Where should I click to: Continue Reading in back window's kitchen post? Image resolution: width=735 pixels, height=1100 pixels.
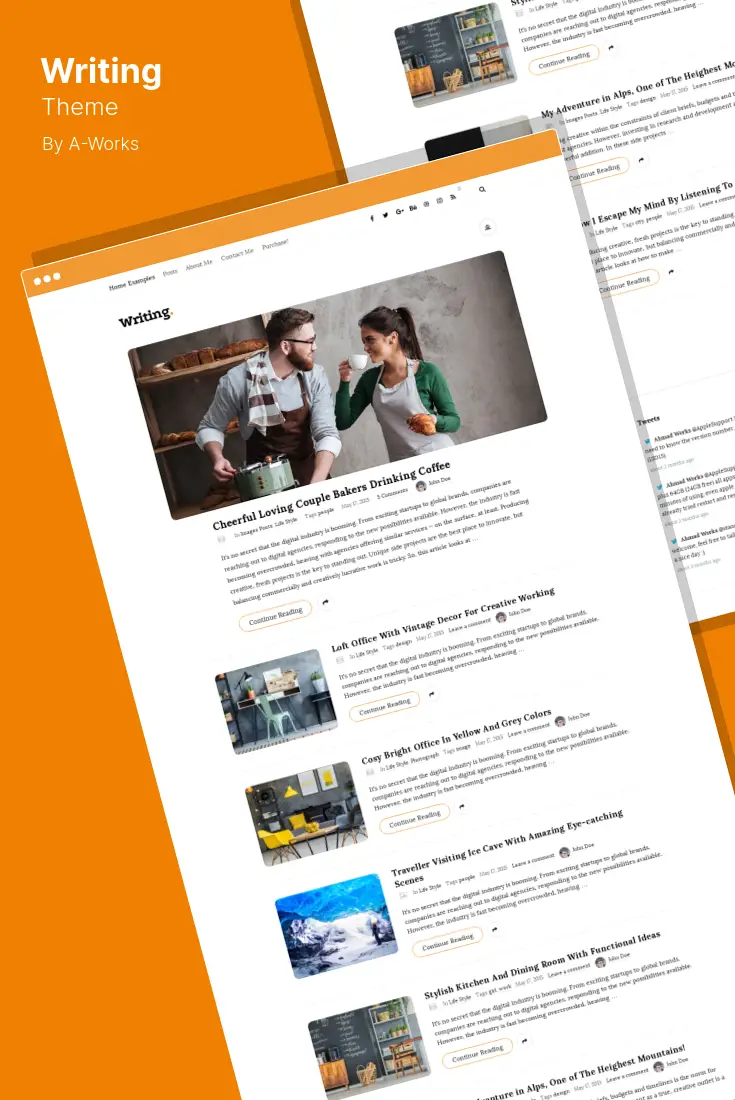coord(564,60)
